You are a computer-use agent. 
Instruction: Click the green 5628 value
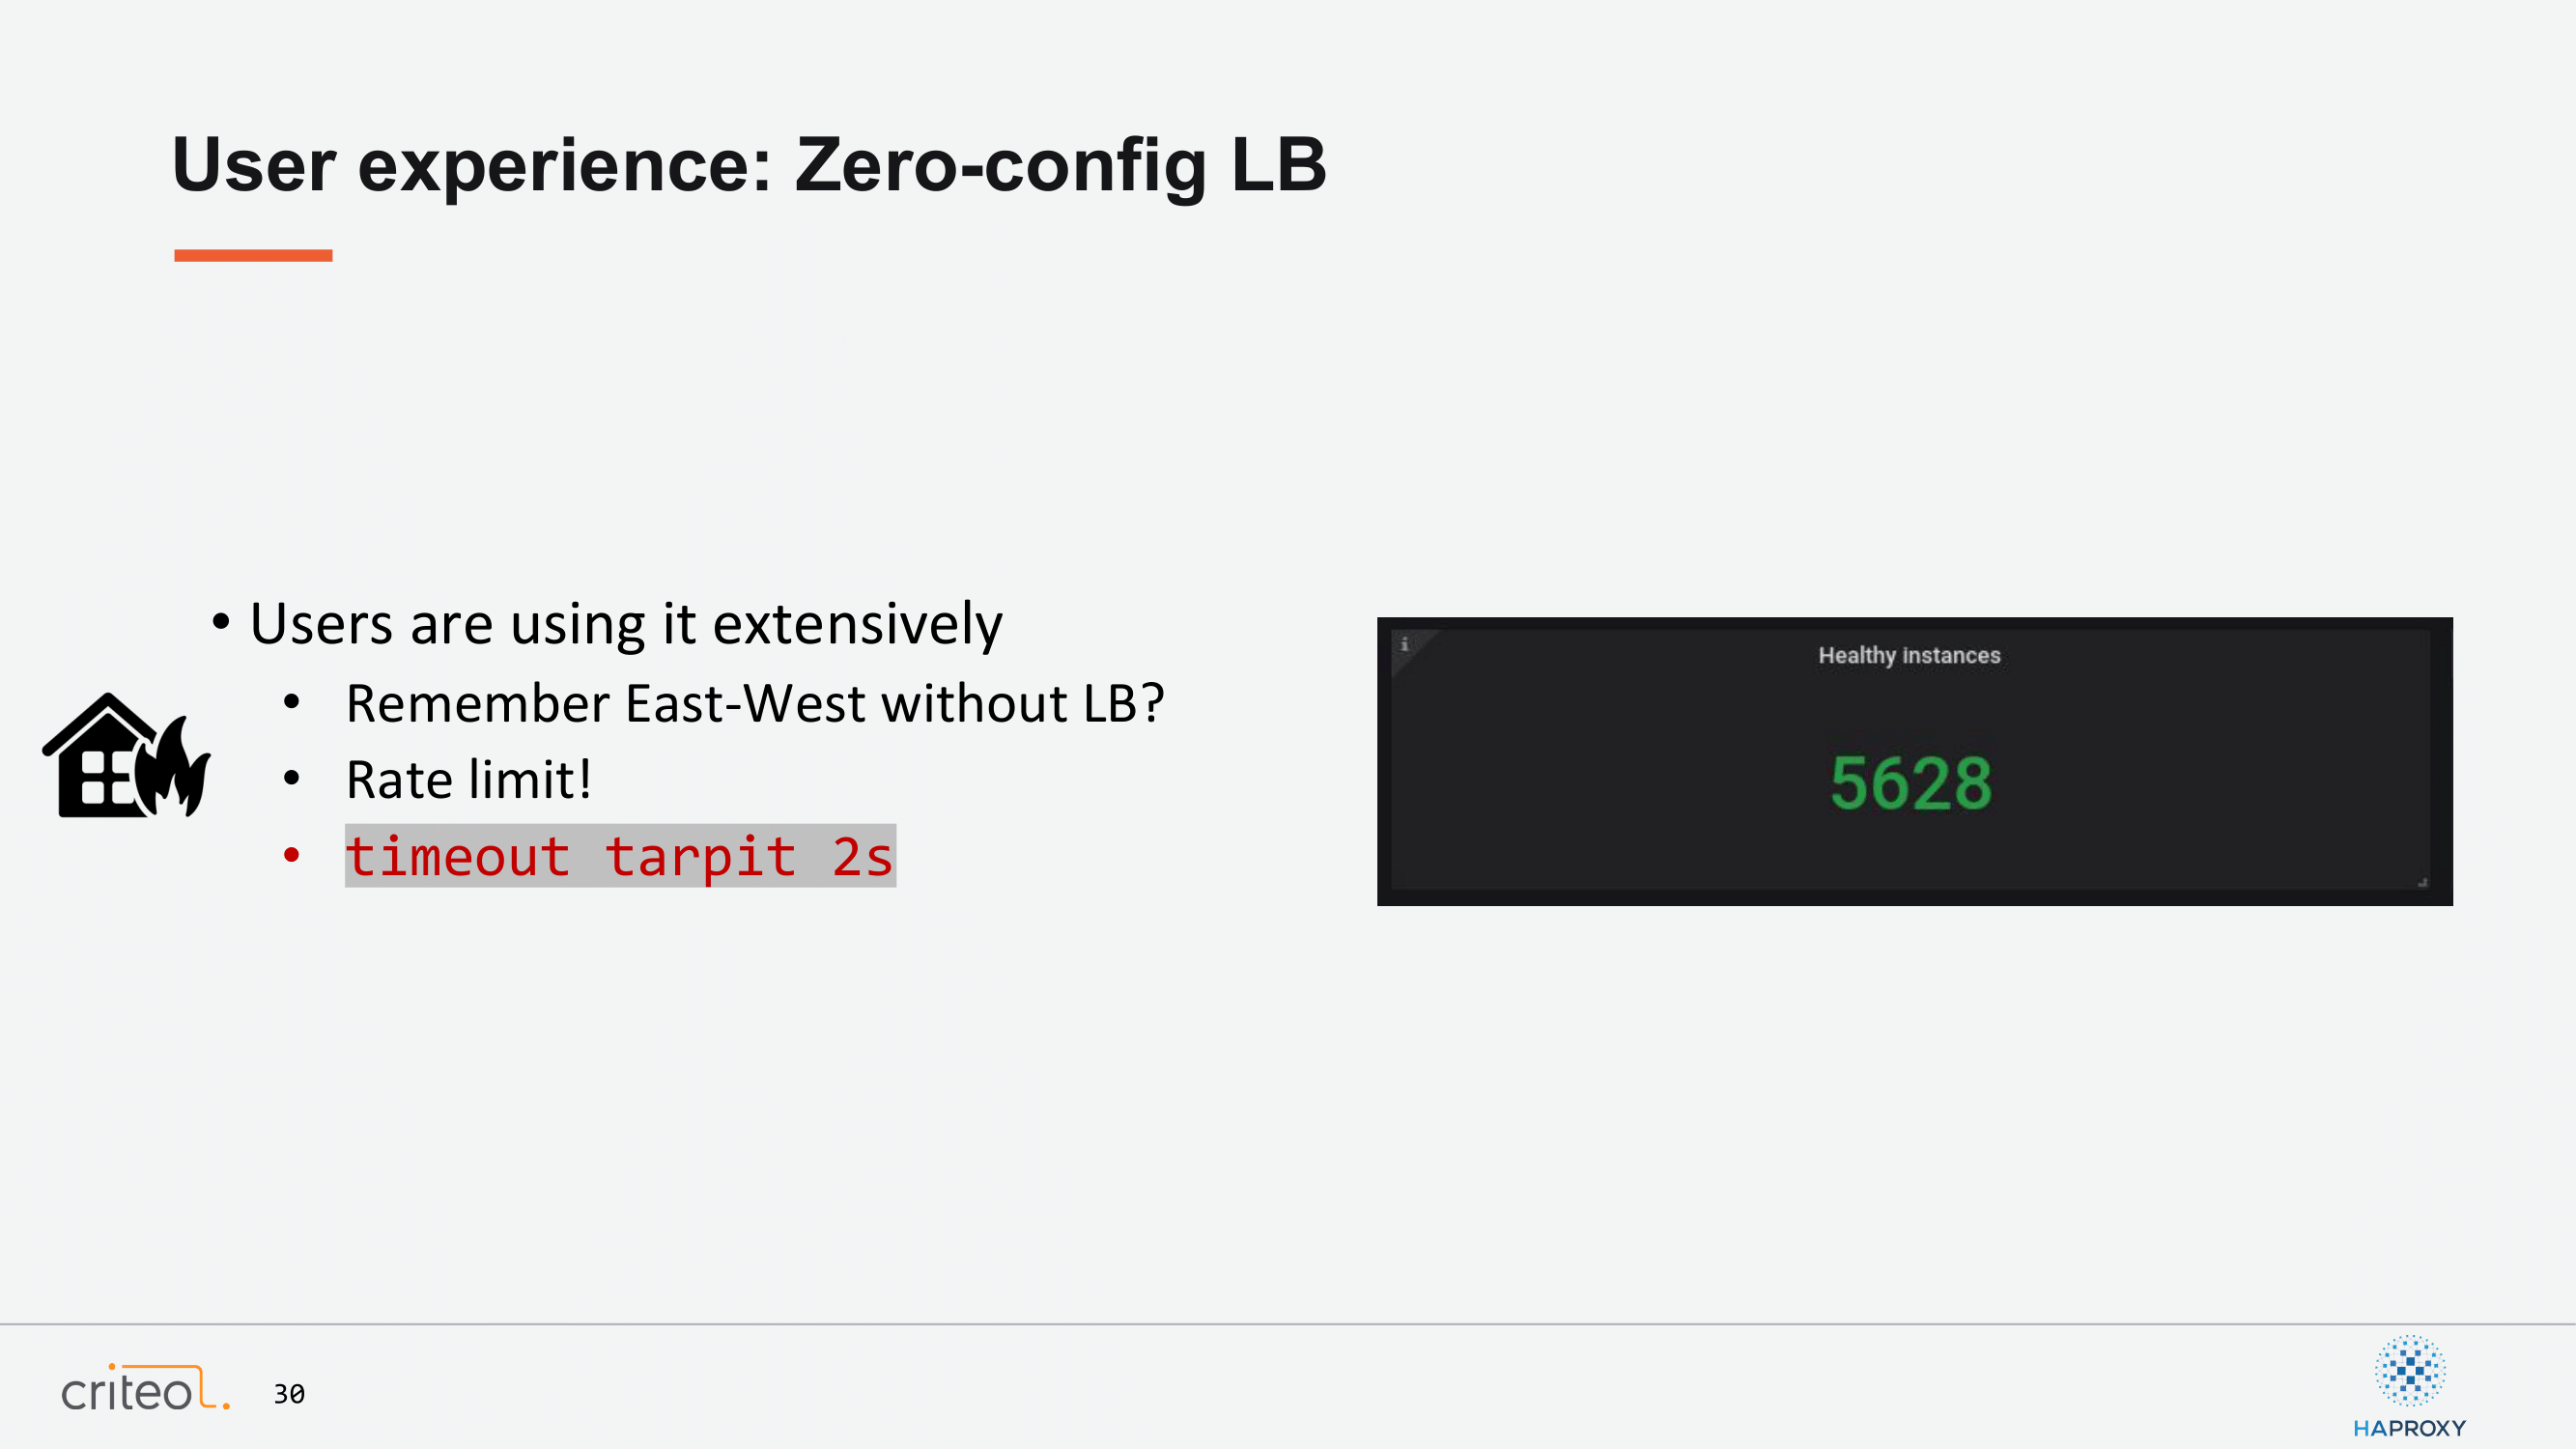pyautogui.click(x=1910, y=783)
